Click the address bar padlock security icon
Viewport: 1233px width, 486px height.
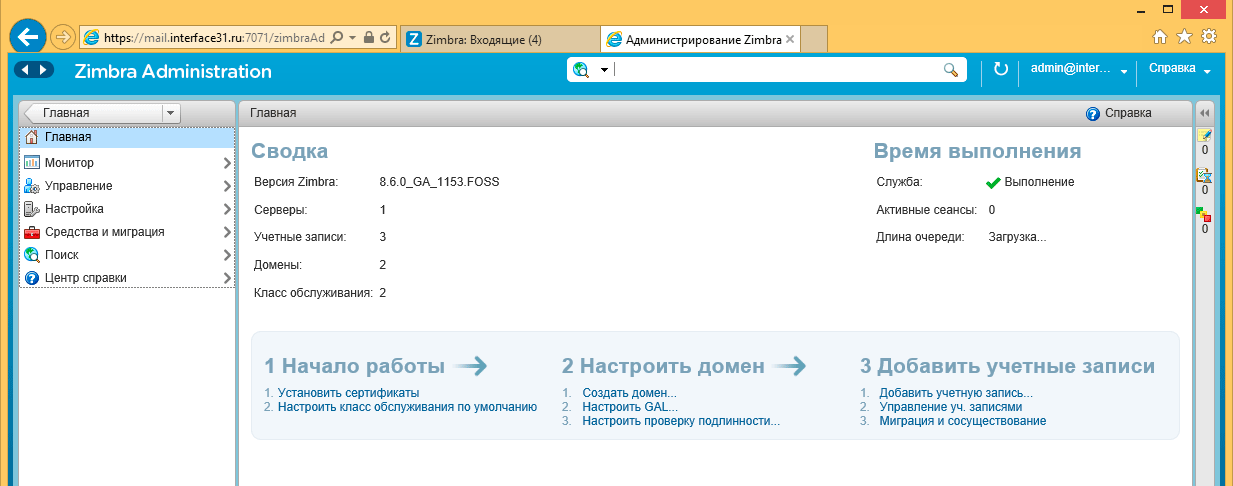click(x=368, y=37)
